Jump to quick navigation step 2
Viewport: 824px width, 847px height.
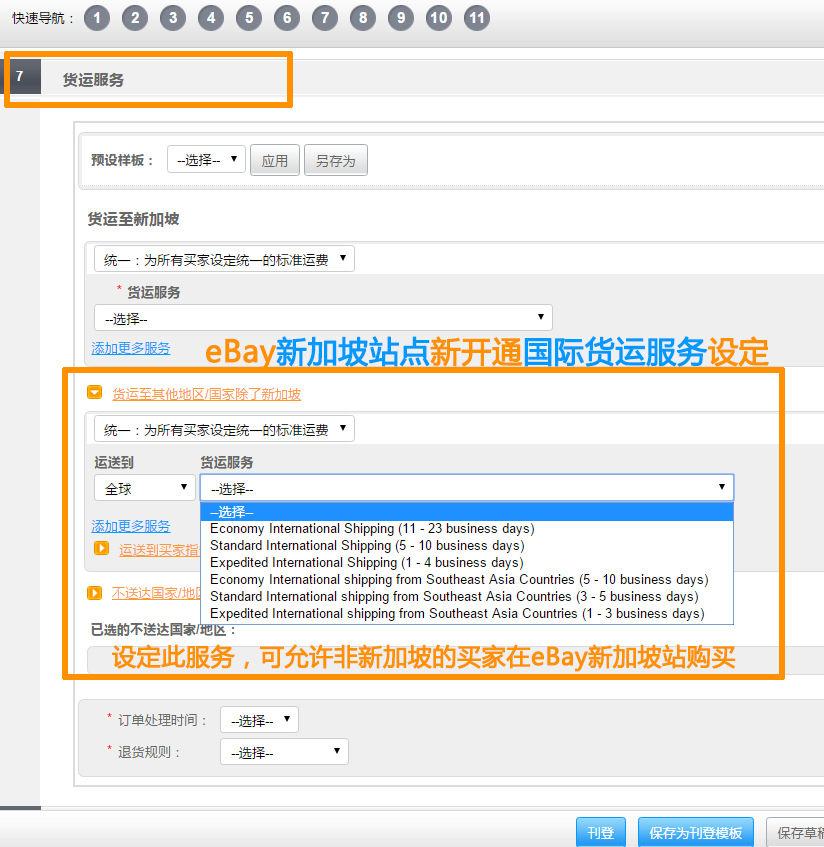tap(135, 18)
